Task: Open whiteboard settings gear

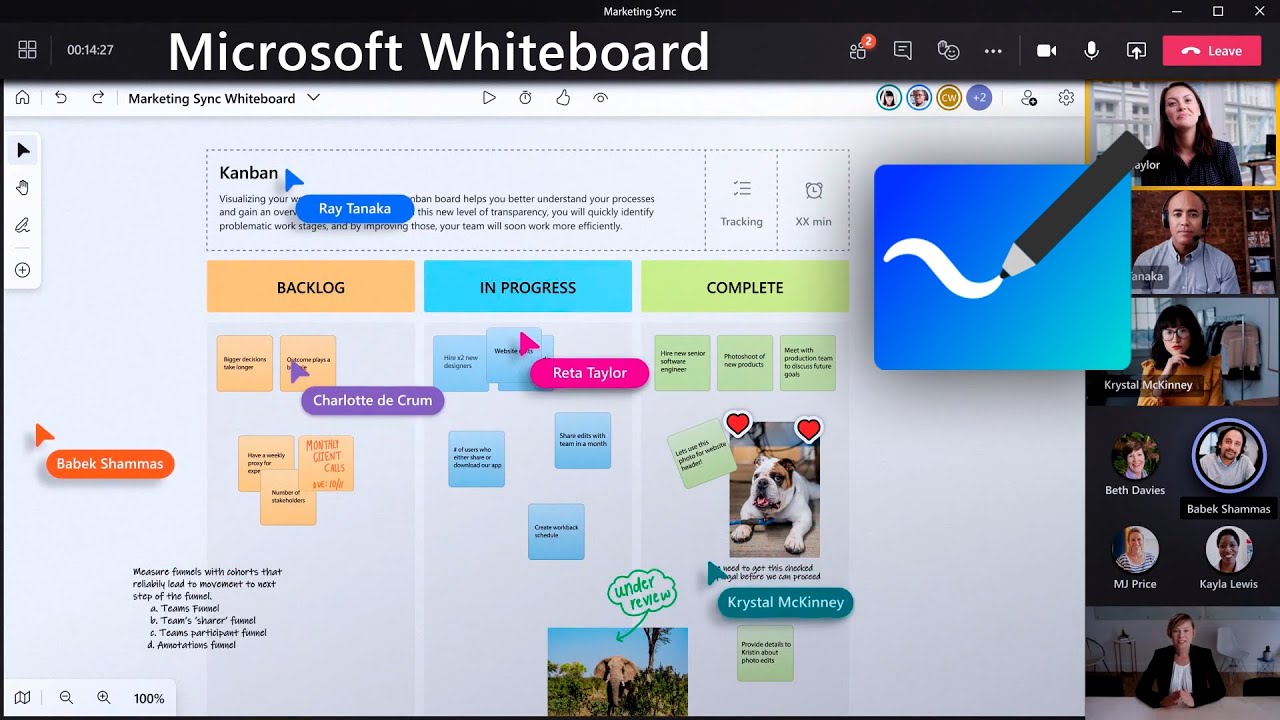Action: pos(1066,98)
